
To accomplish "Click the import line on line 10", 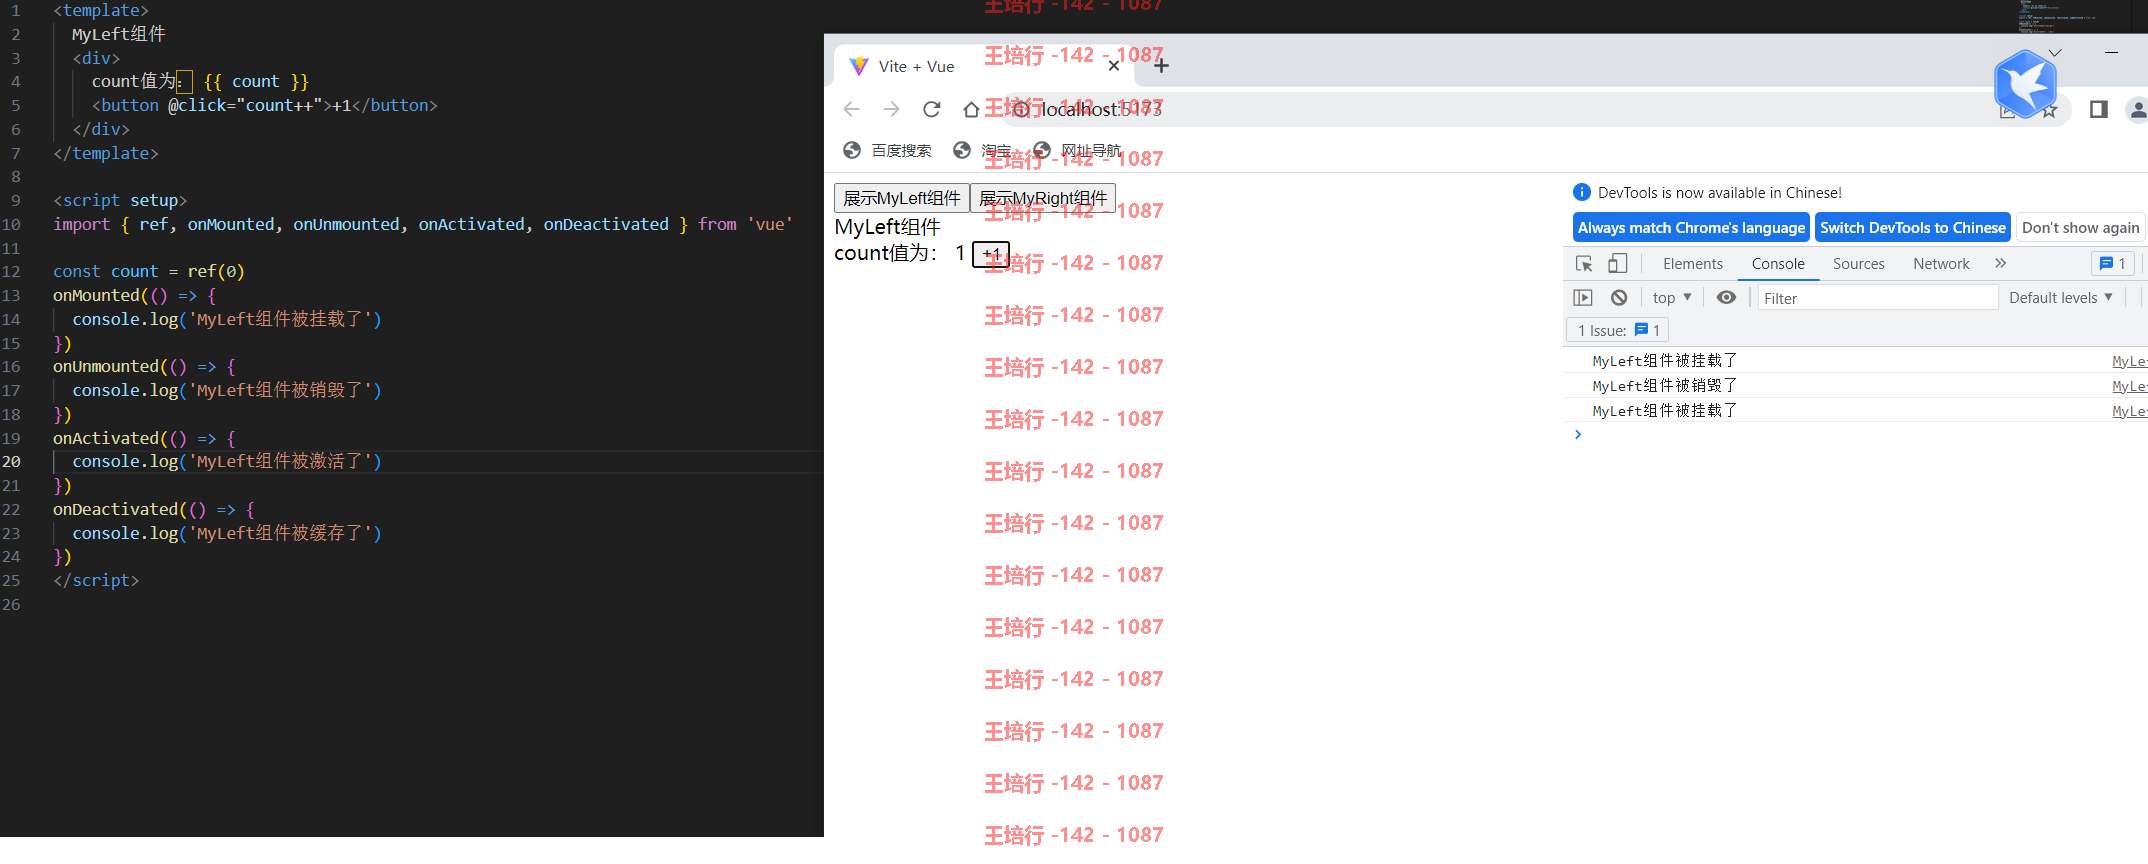I will [423, 225].
